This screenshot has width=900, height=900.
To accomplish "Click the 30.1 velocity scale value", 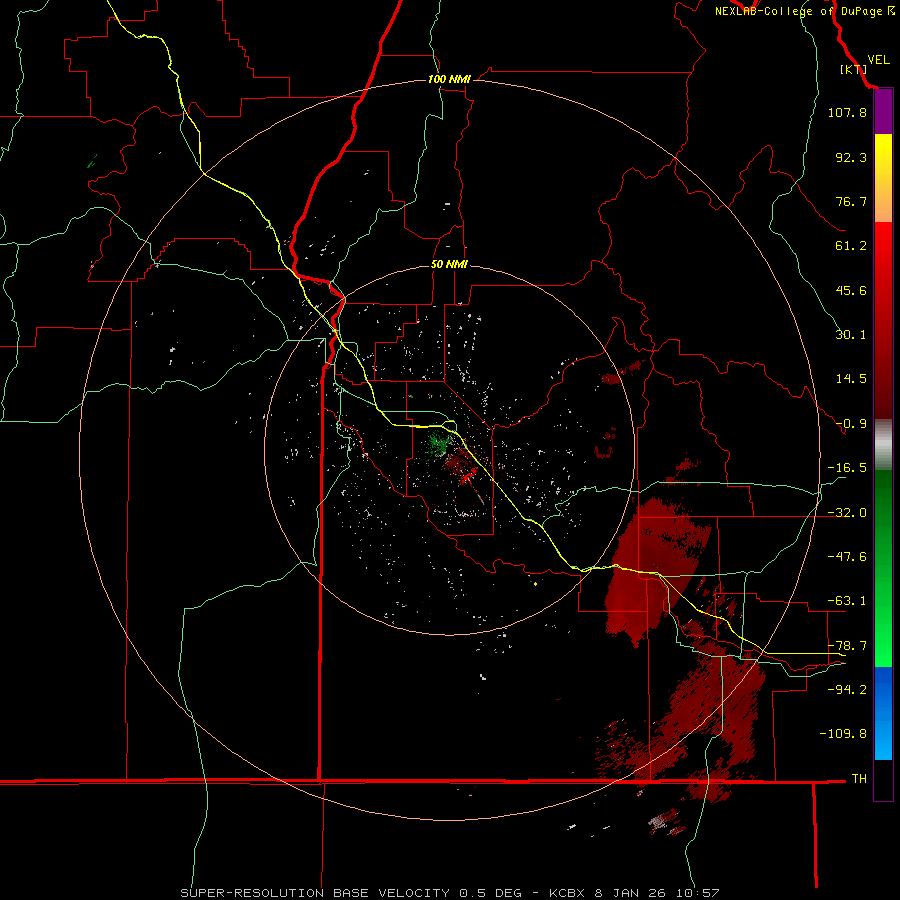I will (851, 335).
